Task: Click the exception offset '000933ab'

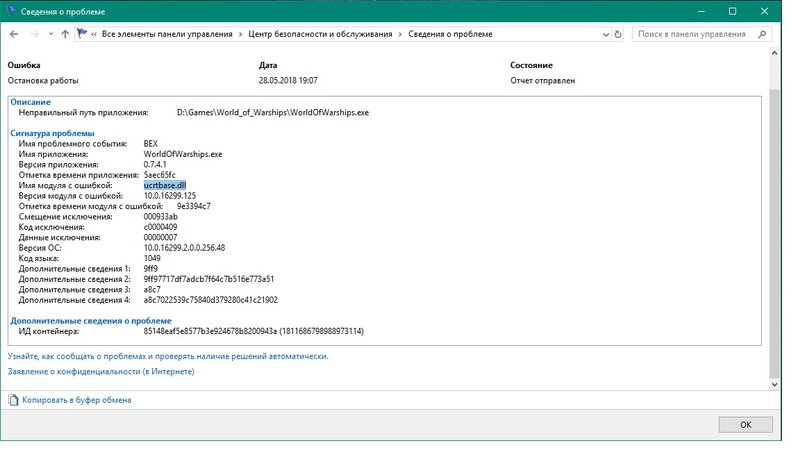Action: coord(160,216)
